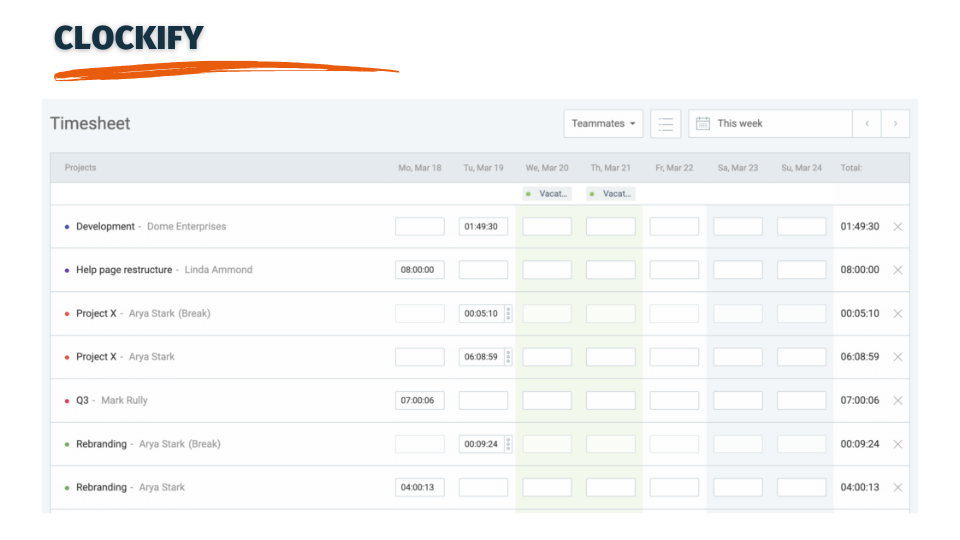Click Saturday cell in Rebranding Arya Stark row

coord(738,487)
